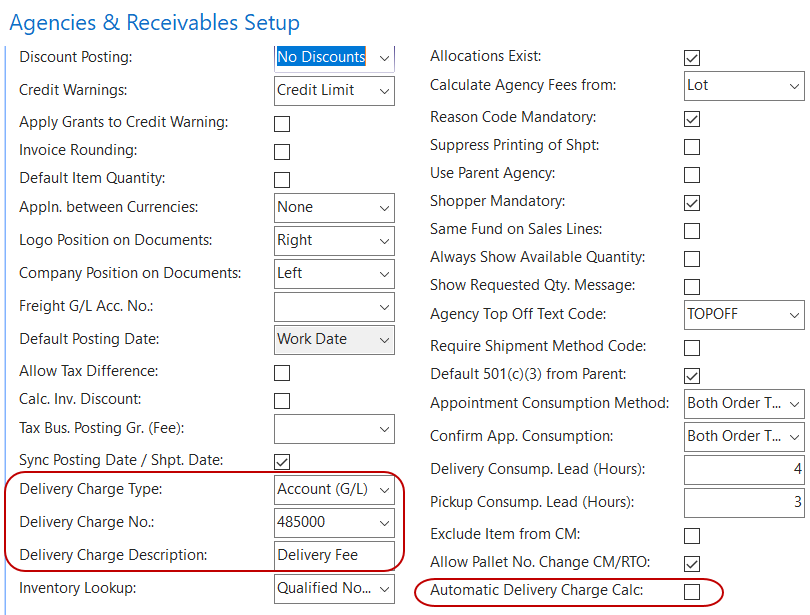Image resolution: width=810 pixels, height=615 pixels.
Task: Enable the Use Parent Agency checkbox
Action: (x=692, y=175)
